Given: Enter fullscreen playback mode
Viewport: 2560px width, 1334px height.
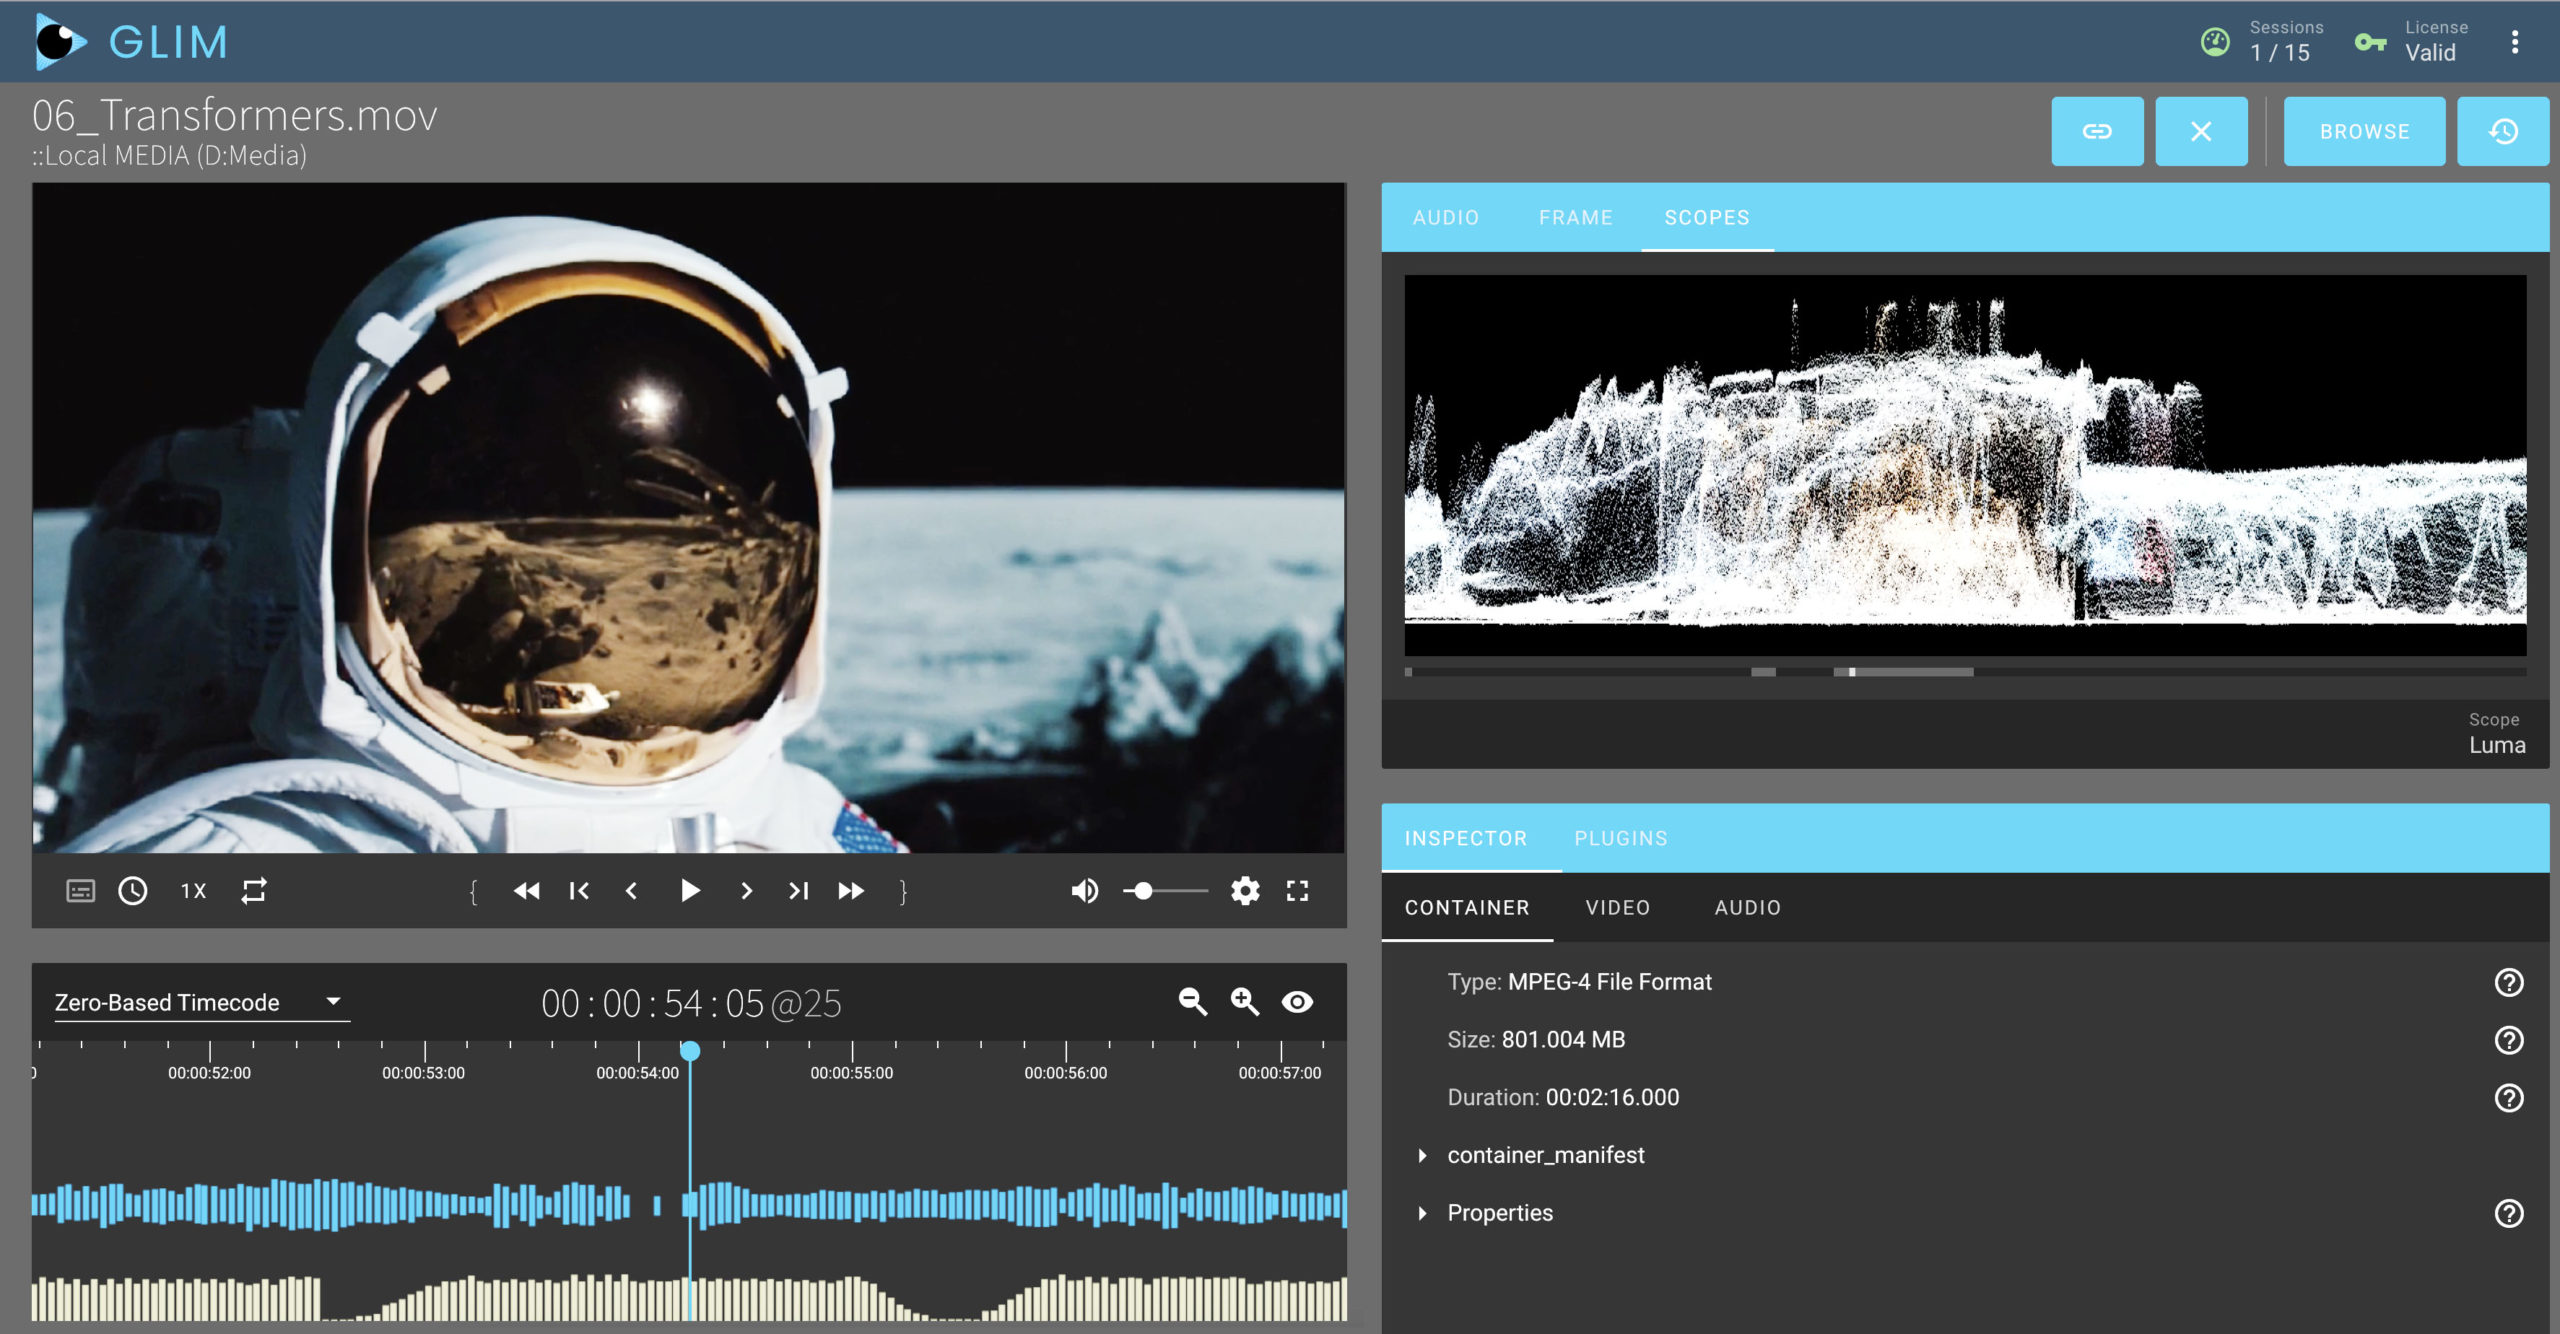Looking at the screenshot, I should point(1297,890).
